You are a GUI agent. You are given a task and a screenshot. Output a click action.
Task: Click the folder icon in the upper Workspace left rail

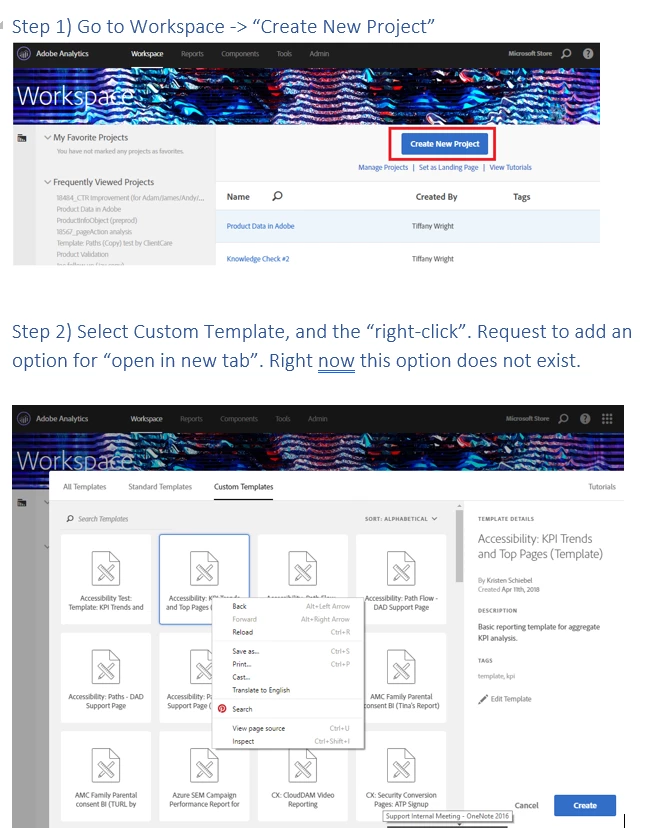(22, 138)
